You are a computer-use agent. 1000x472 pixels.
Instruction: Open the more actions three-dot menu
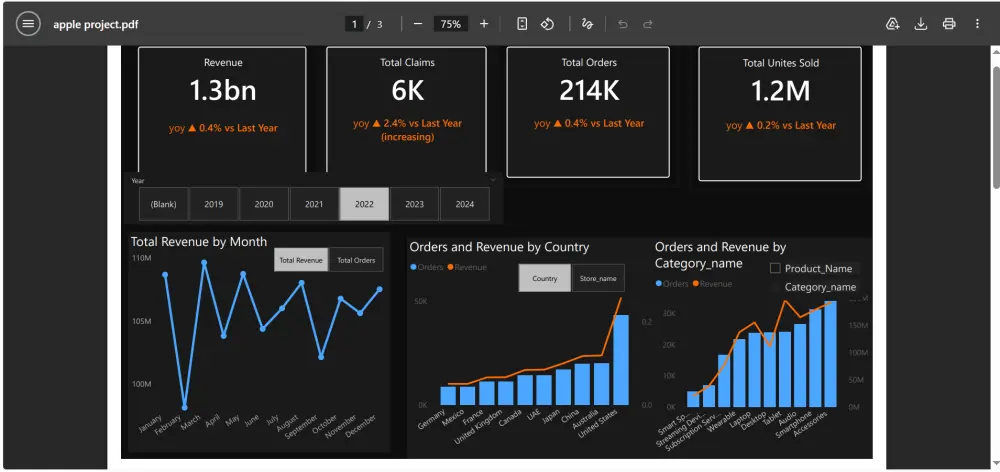pyautogui.click(x=977, y=24)
